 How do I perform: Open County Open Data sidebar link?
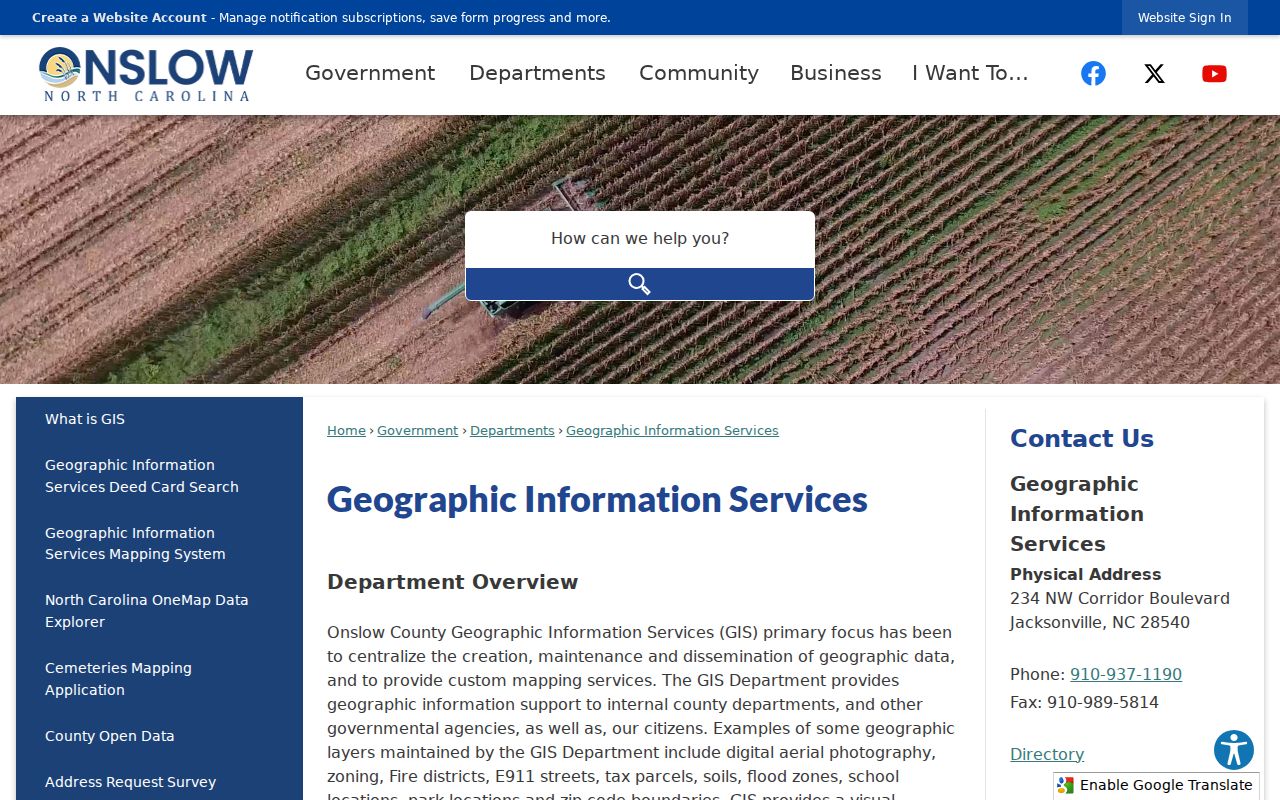[x=110, y=736]
